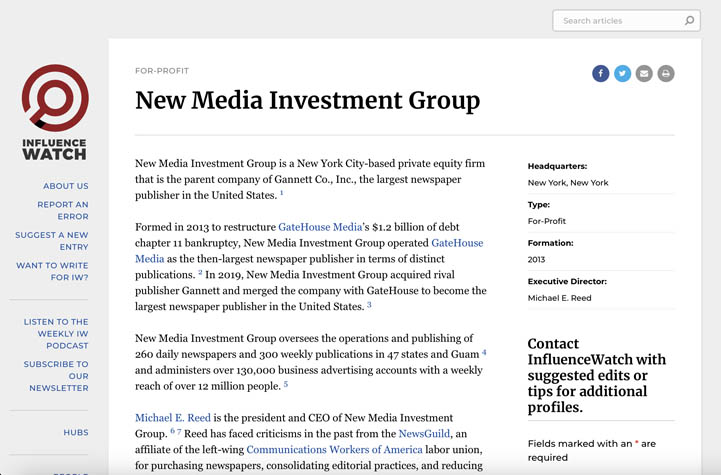Click the Formation label

coord(550,243)
